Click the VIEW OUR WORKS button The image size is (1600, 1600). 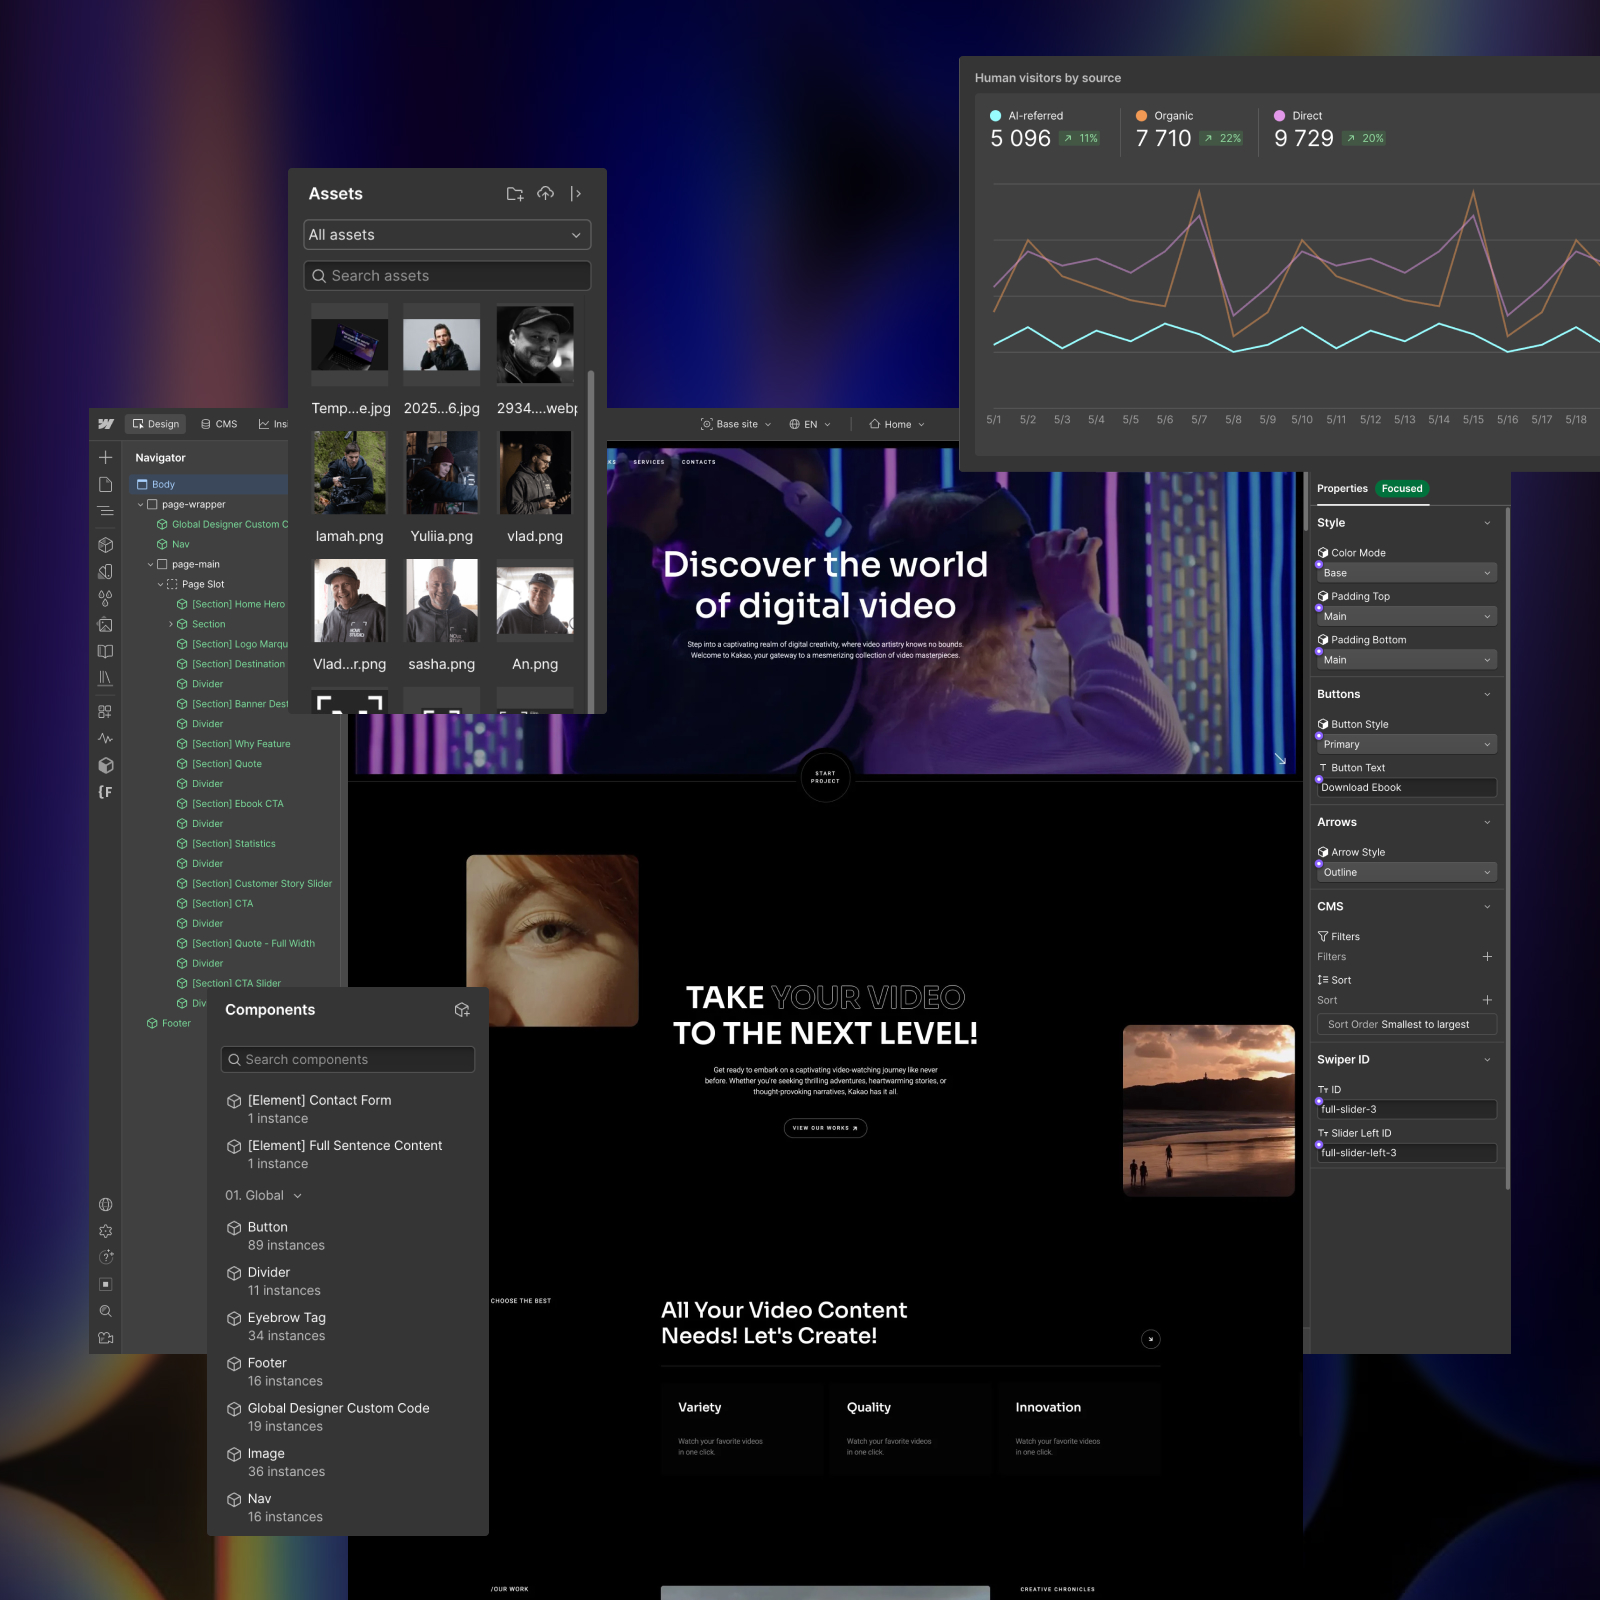pyautogui.click(x=825, y=1128)
